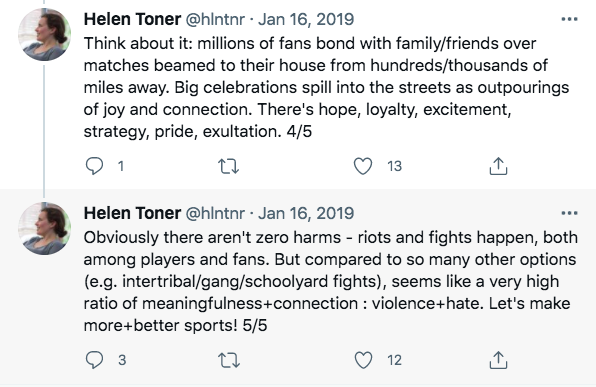Open the tweet text ending 5/5

(x=331, y=281)
